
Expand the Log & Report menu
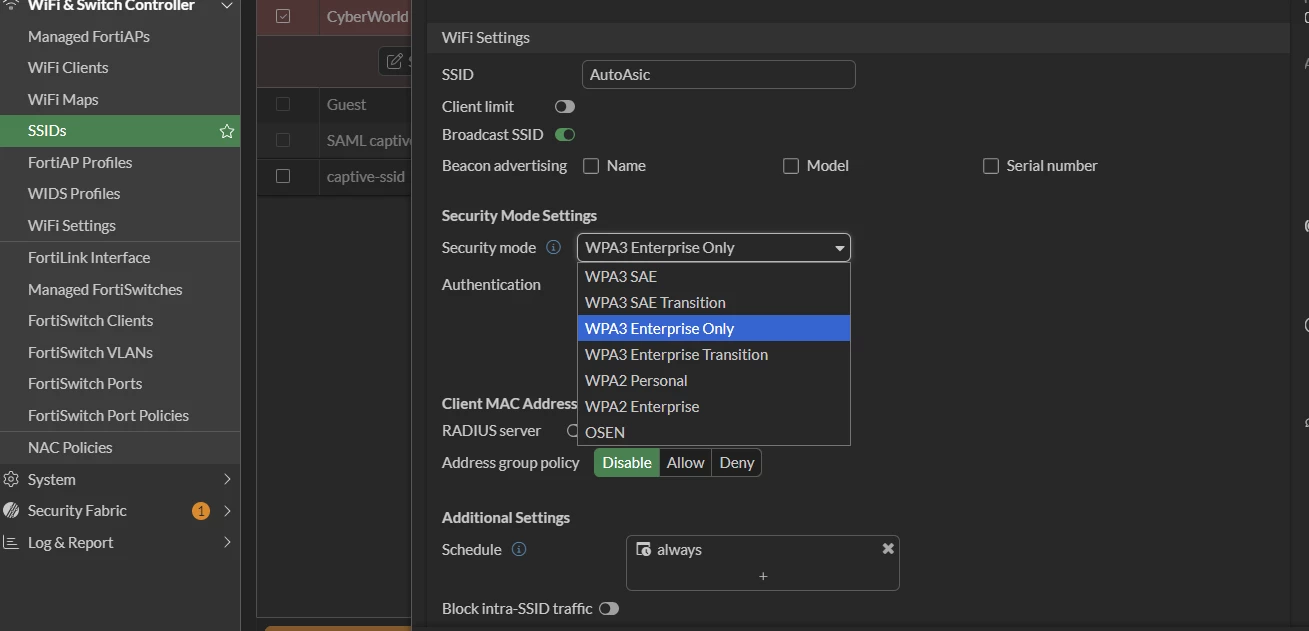[227, 542]
